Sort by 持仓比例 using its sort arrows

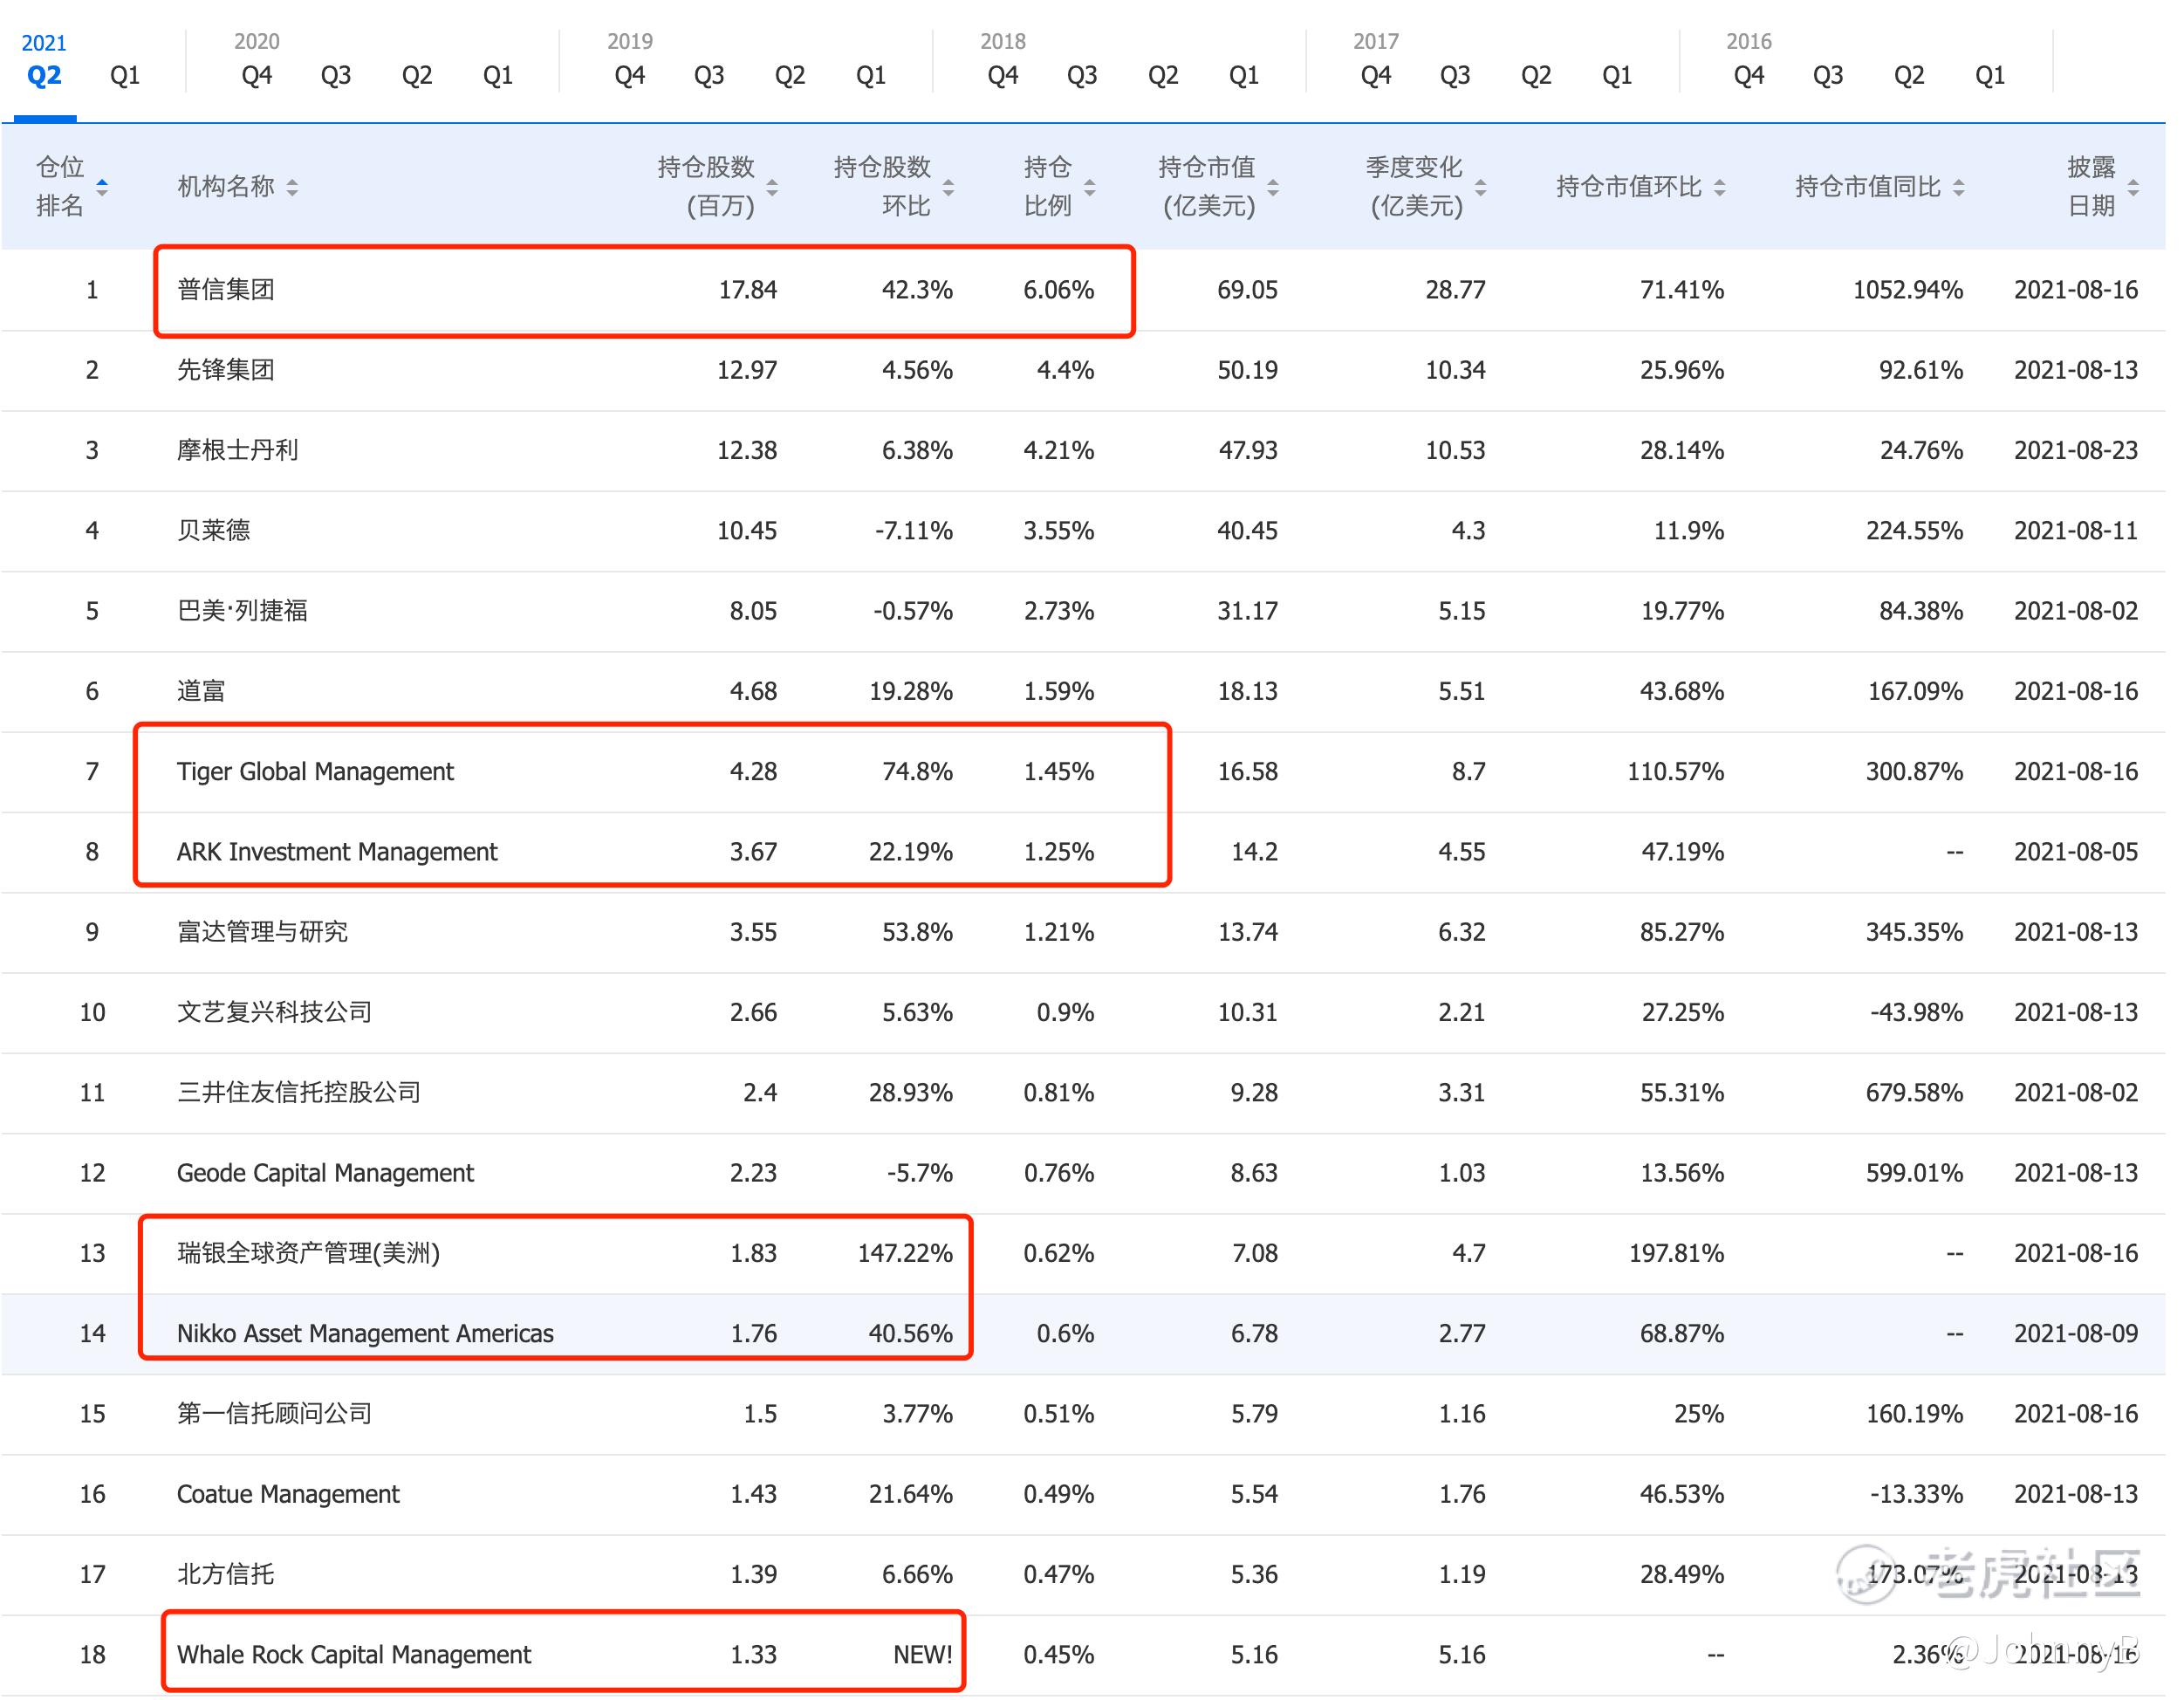coord(1090,187)
